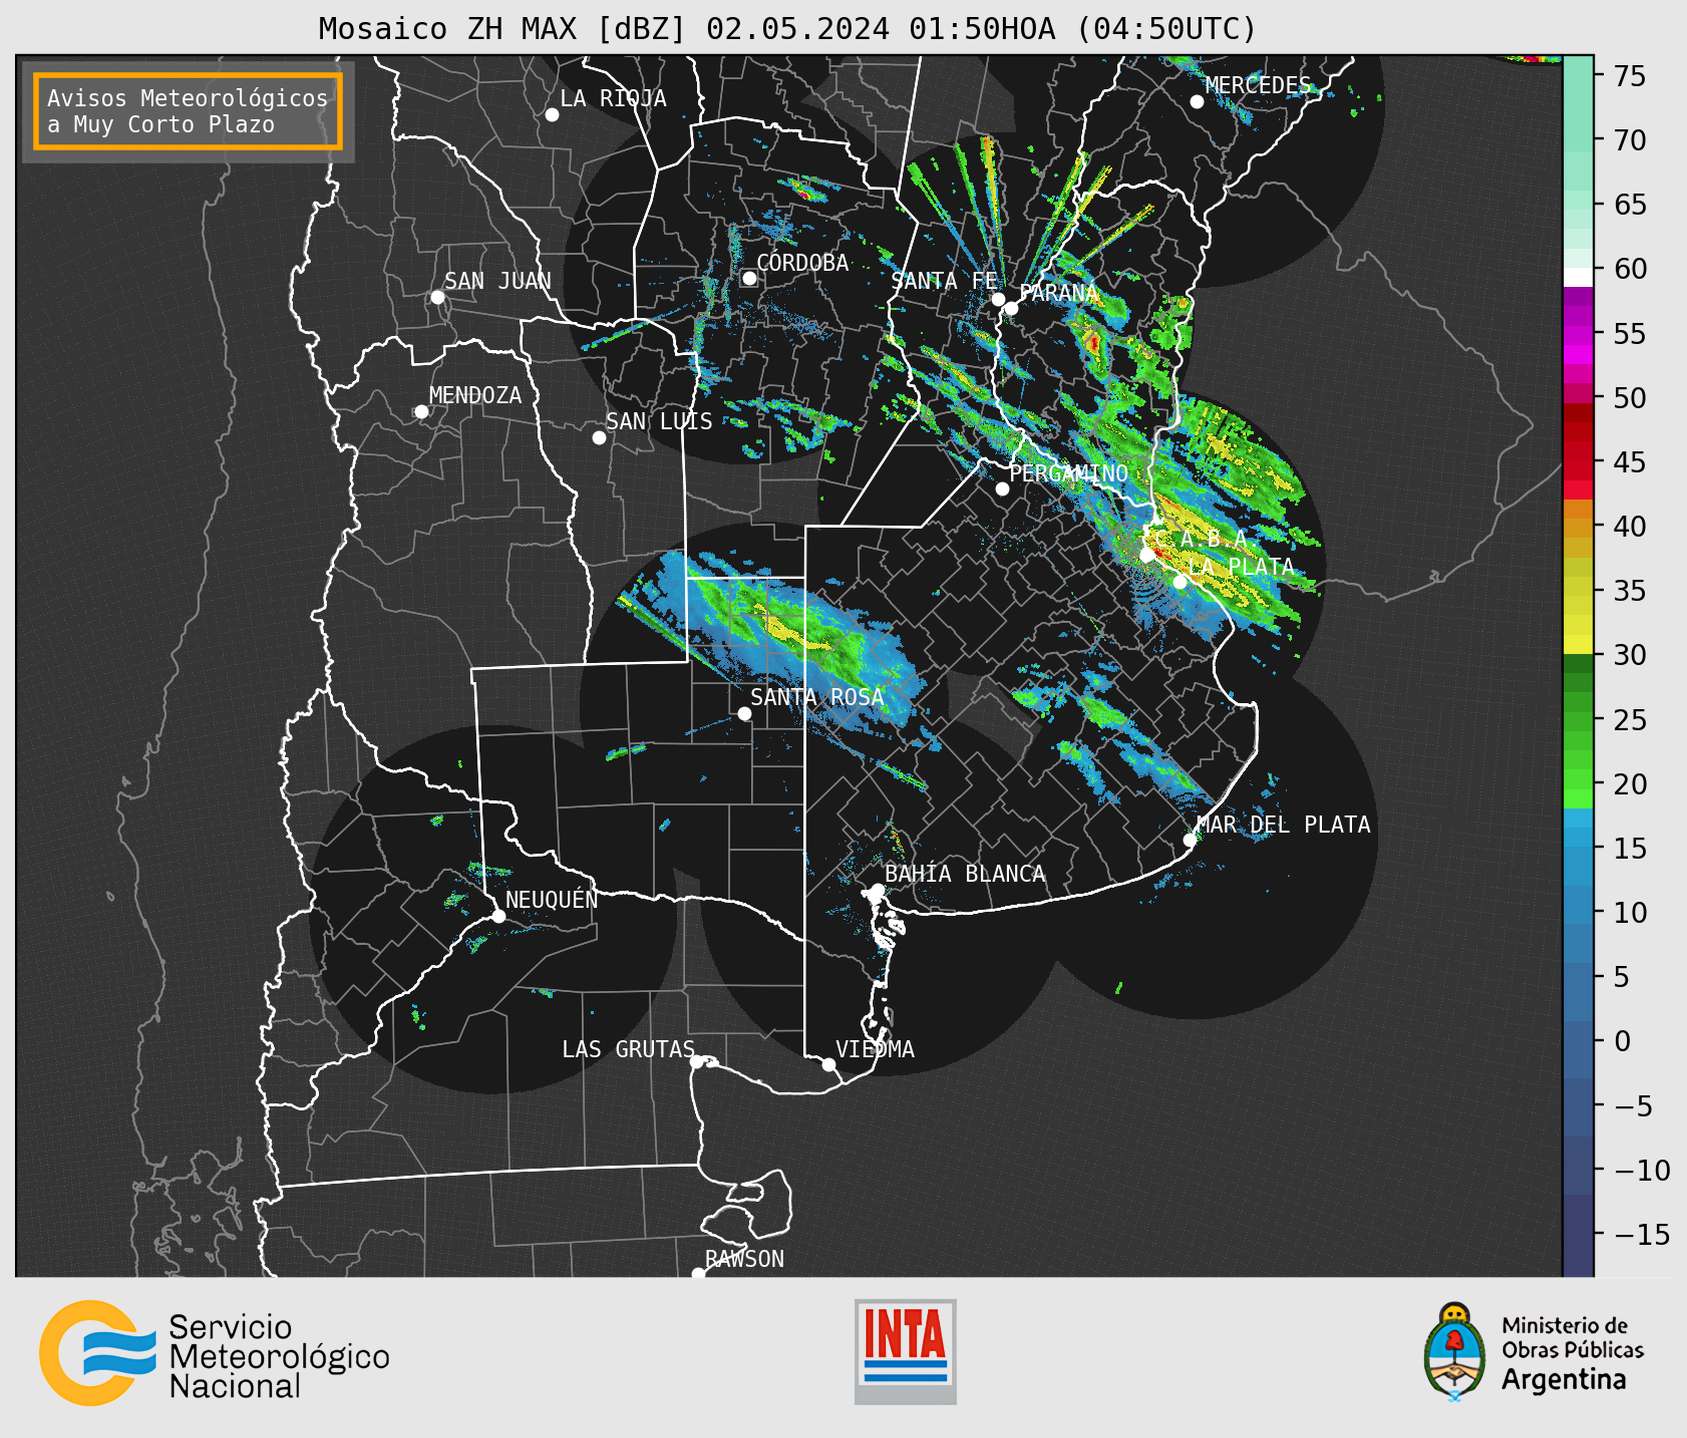
Task: Click the INTA logo
Action: 905,1351
